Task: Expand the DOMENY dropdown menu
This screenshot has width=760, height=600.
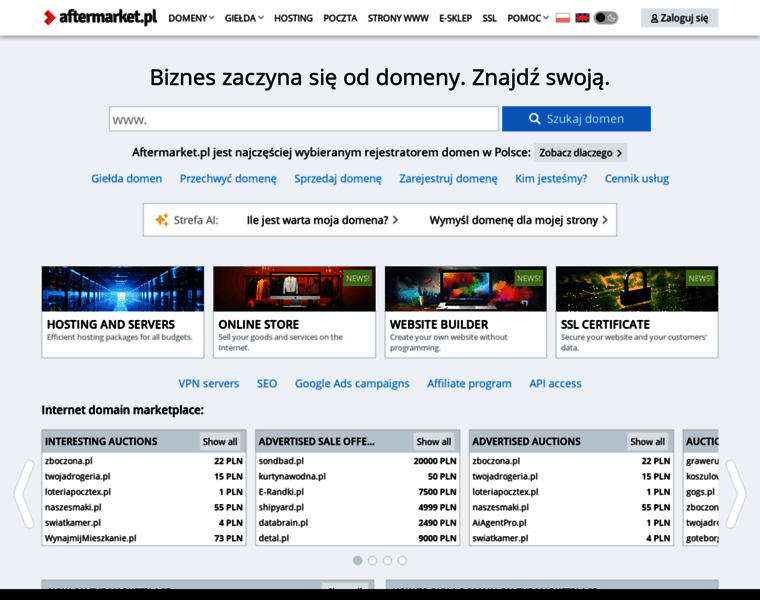Action: coord(191,18)
